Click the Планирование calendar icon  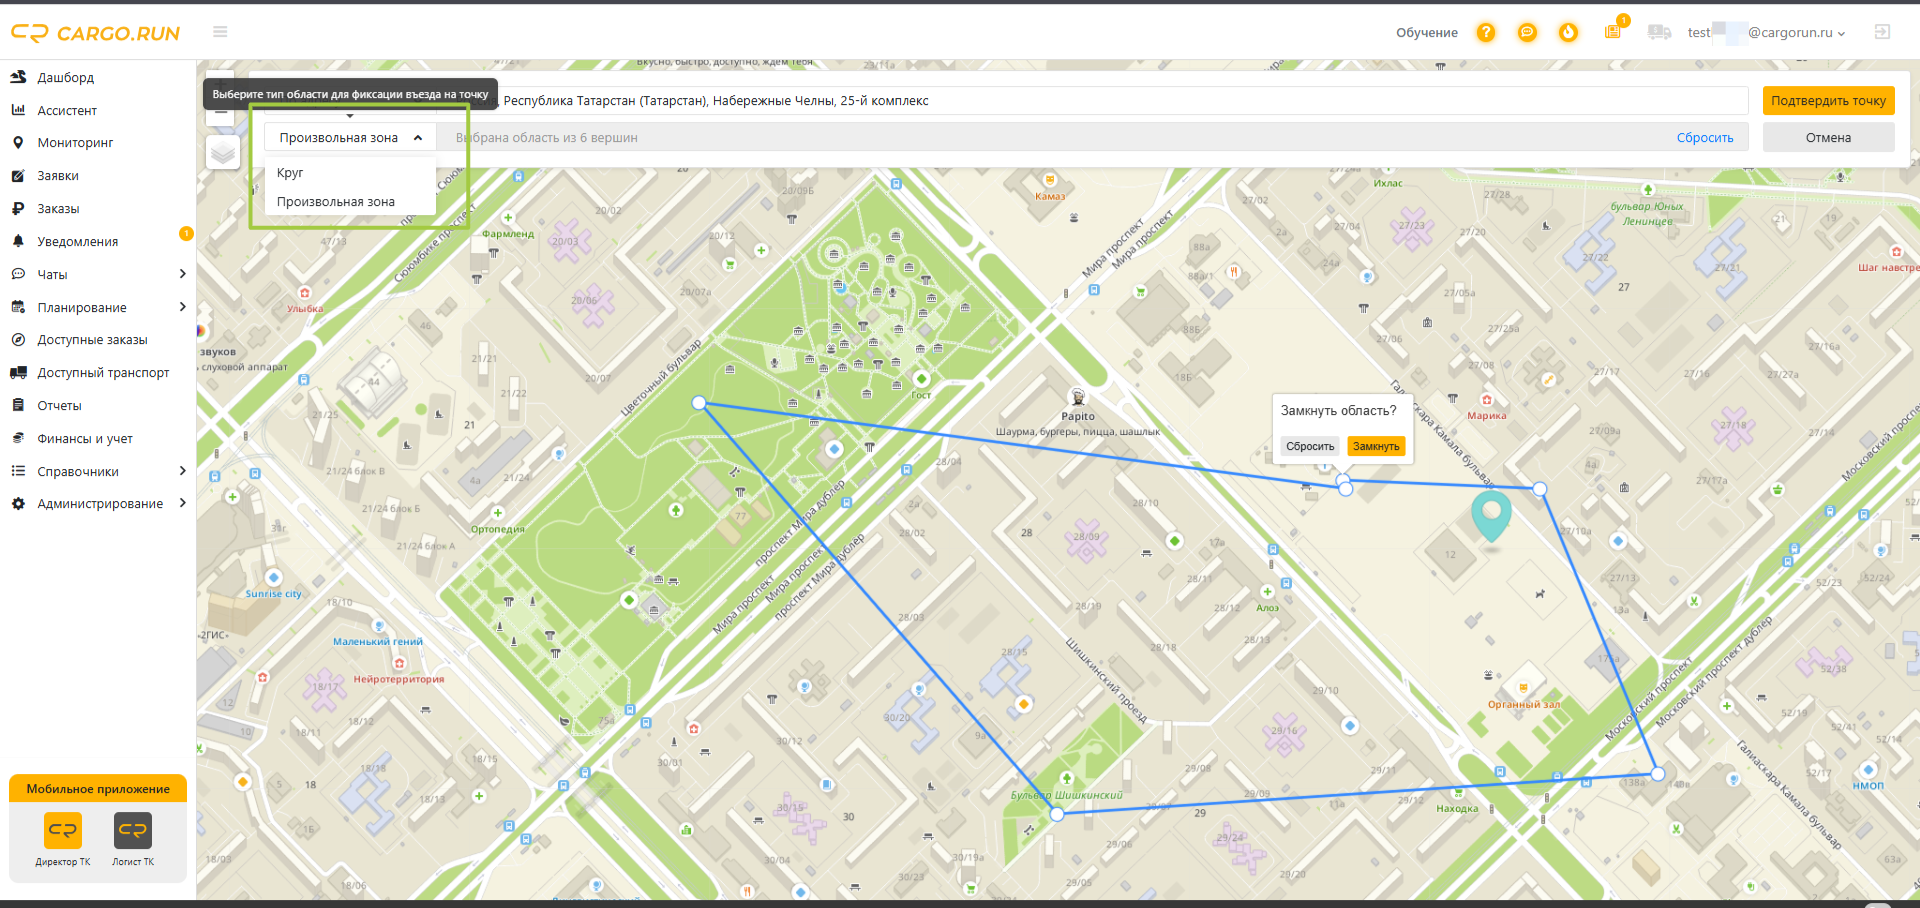[18, 307]
